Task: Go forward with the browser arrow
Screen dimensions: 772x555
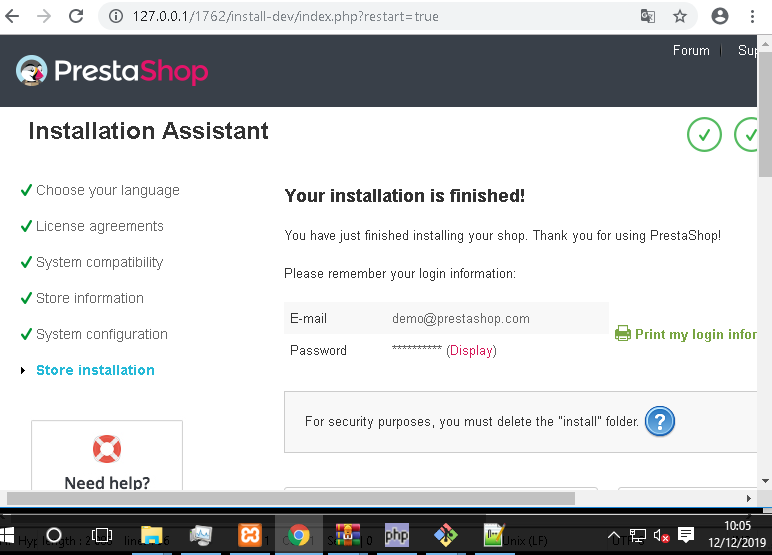Action: [44, 16]
